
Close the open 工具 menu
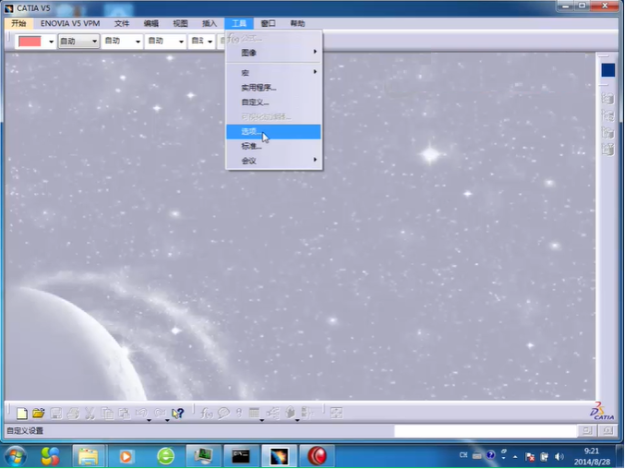239,24
